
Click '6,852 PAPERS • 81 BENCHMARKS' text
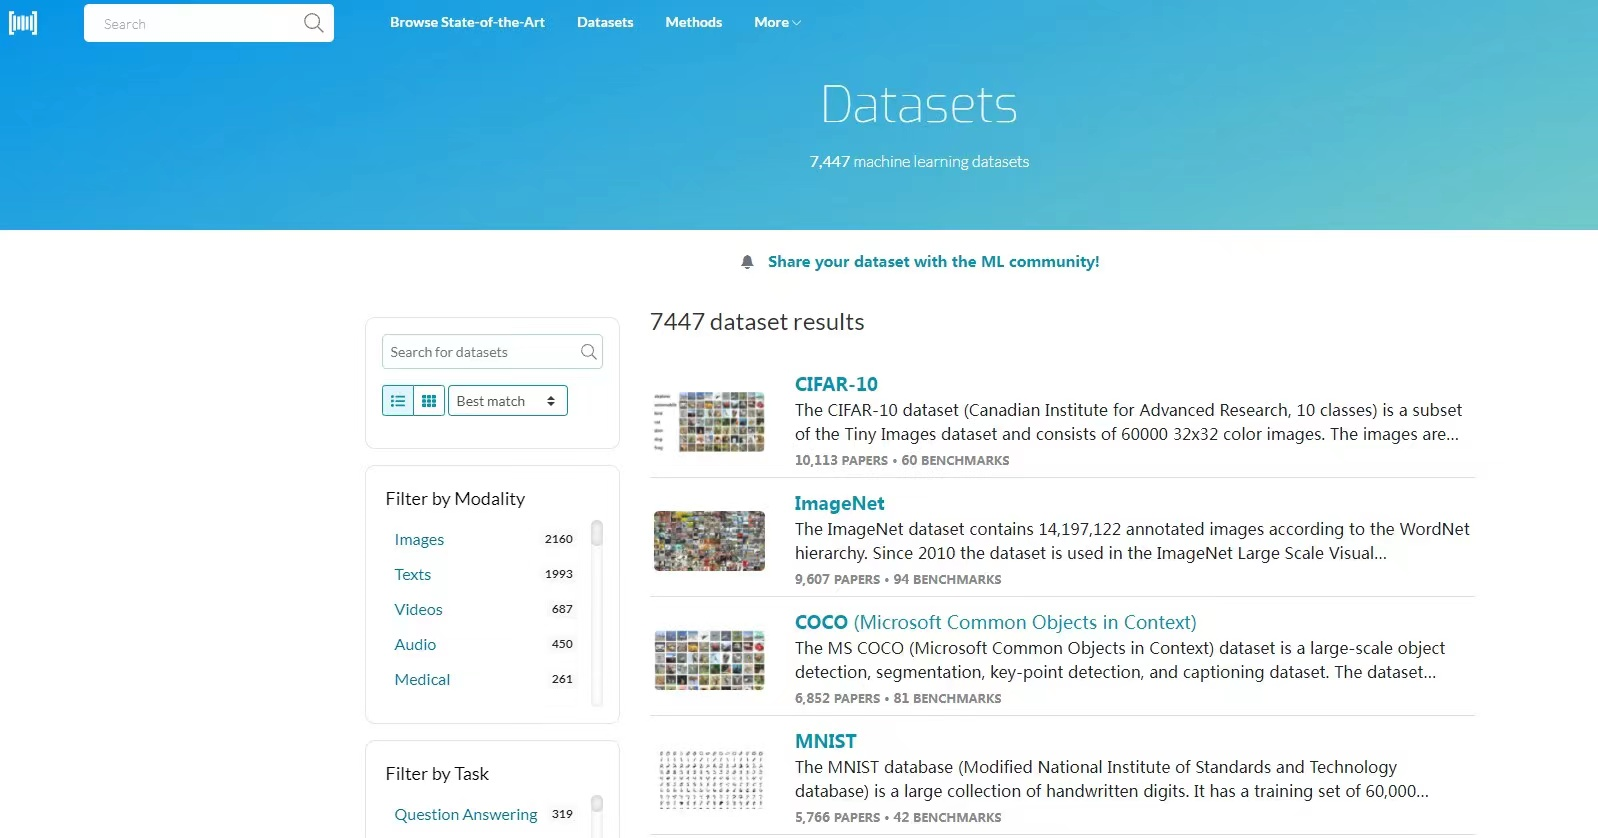(x=898, y=699)
